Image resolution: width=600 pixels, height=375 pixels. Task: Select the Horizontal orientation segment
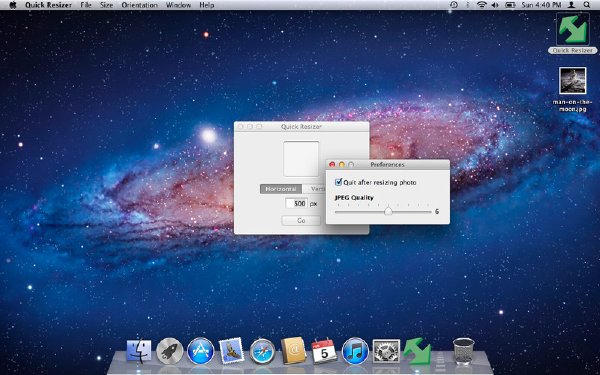[281, 189]
